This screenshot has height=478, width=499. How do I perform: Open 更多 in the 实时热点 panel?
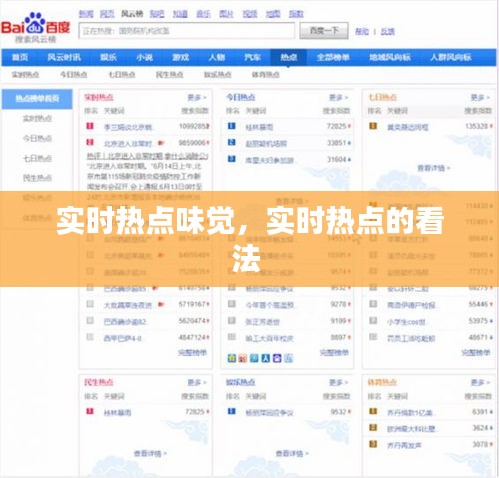tap(197, 97)
